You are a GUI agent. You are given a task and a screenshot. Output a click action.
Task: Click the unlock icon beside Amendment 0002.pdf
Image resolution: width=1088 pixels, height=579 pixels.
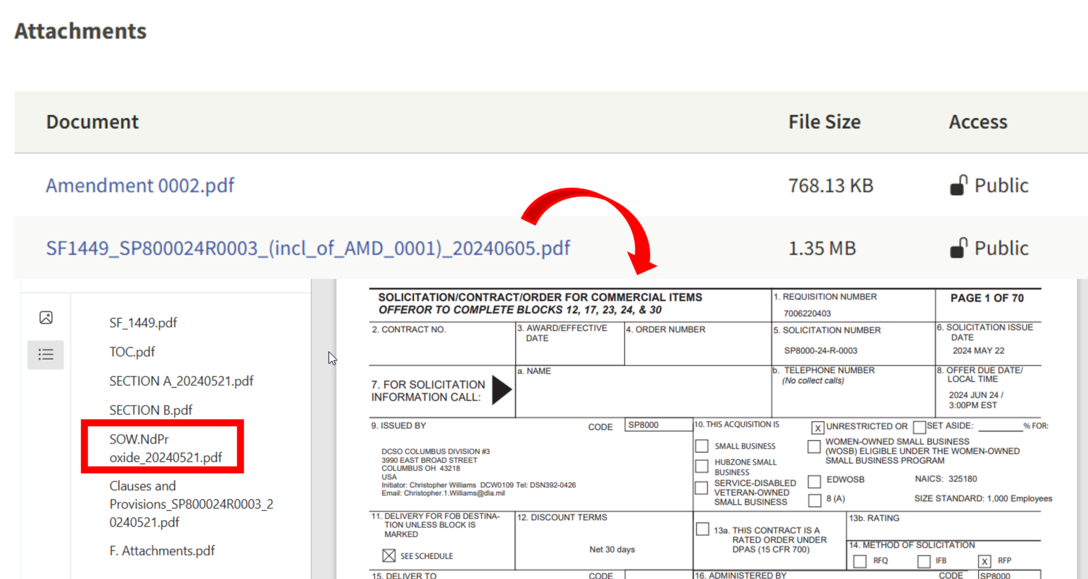click(959, 185)
